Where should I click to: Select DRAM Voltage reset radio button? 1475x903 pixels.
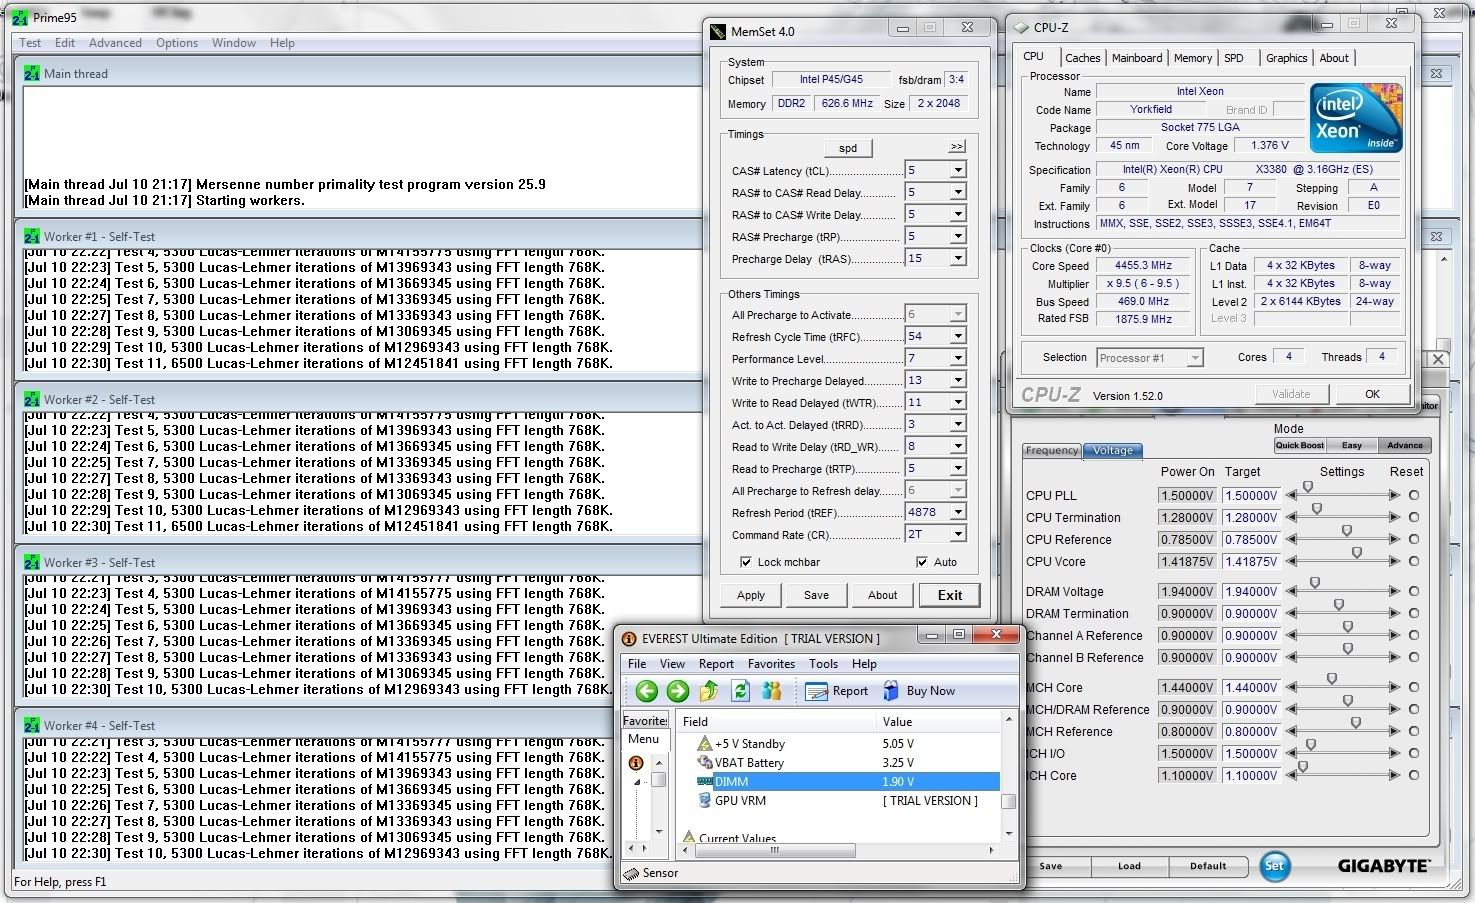1414,591
